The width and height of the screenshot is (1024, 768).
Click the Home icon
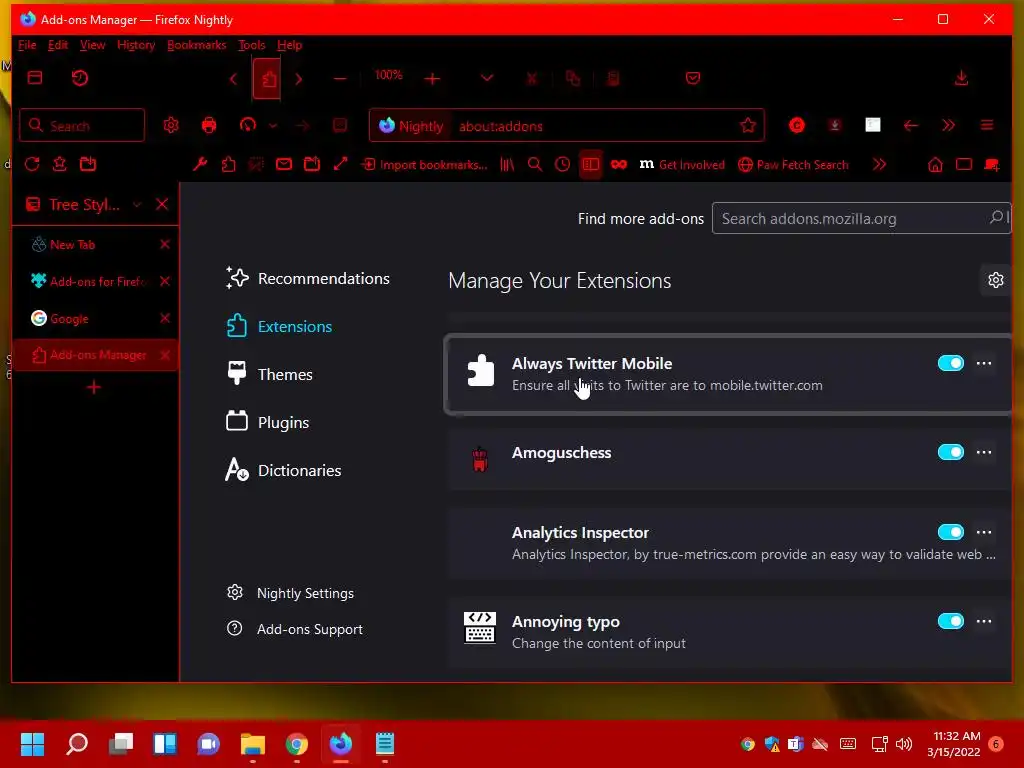tap(935, 165)
